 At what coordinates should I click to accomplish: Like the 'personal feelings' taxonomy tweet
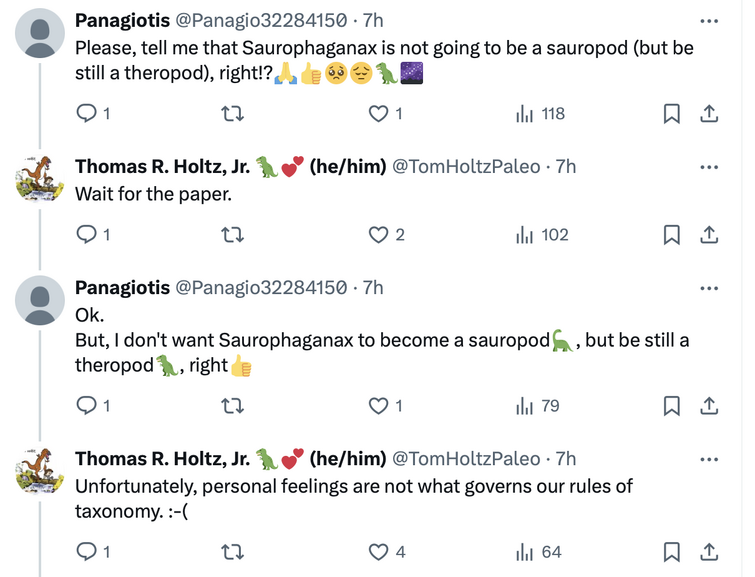coord(387,552)
